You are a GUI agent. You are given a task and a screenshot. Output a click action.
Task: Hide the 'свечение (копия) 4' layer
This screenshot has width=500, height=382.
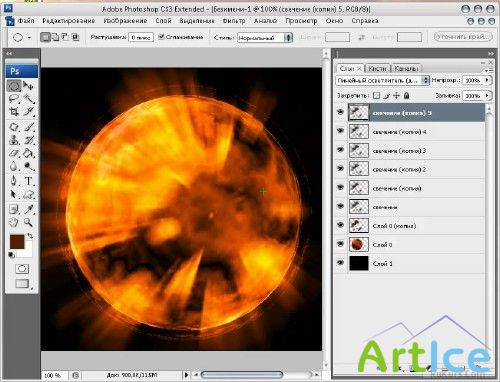point(340,131)
